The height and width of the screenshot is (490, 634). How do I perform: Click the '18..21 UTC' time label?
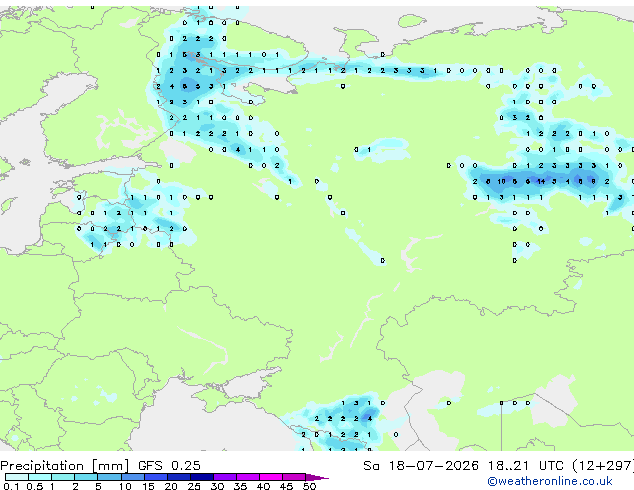click(525, 466)
